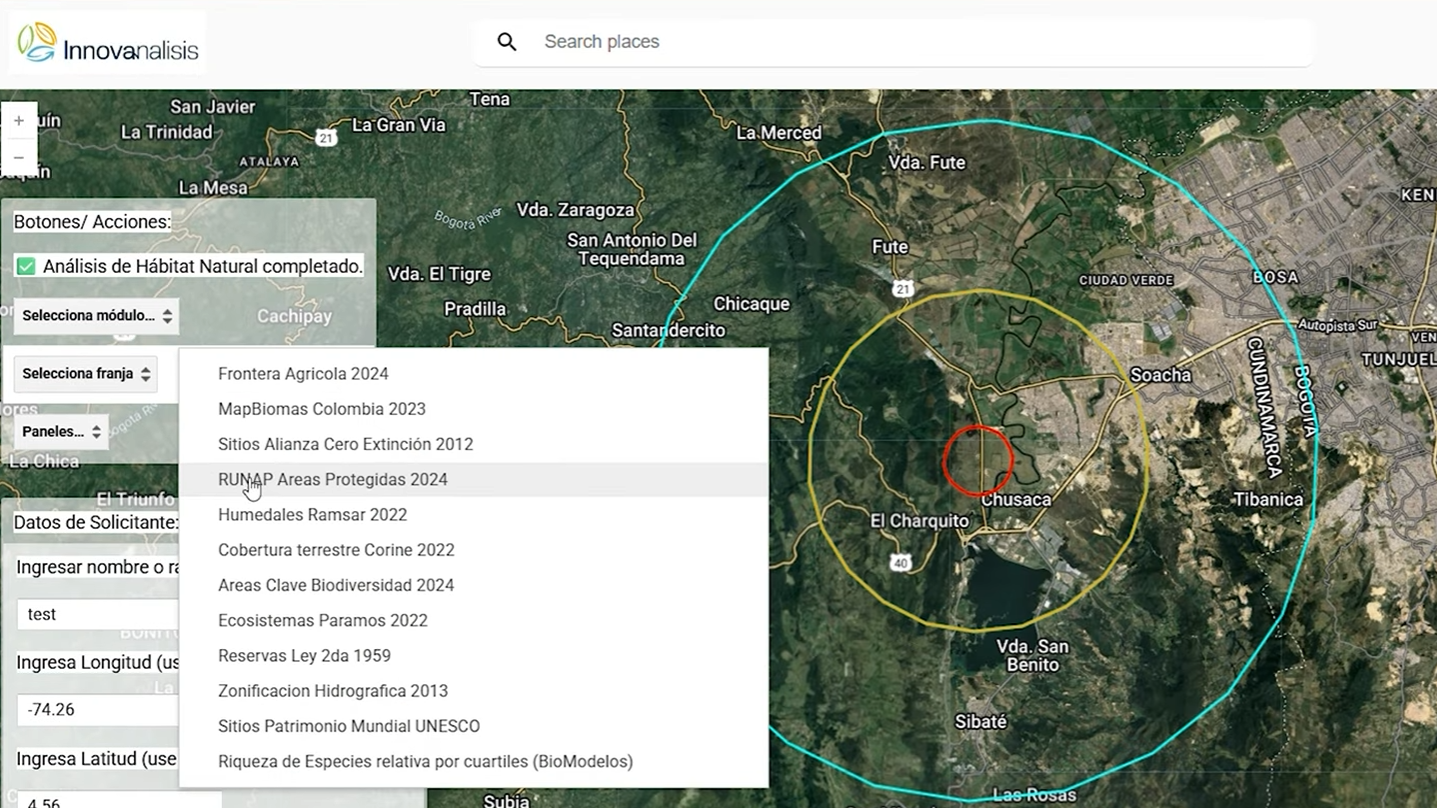Focus the Search places field

click(x=892, y=42)
